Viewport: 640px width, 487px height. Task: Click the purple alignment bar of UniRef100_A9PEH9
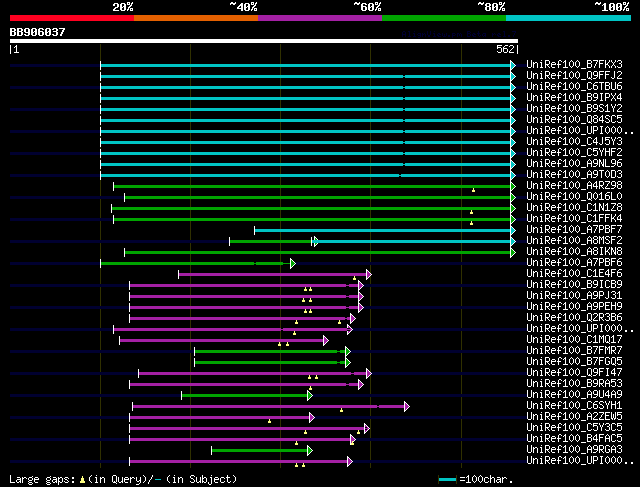coord(243,308)
